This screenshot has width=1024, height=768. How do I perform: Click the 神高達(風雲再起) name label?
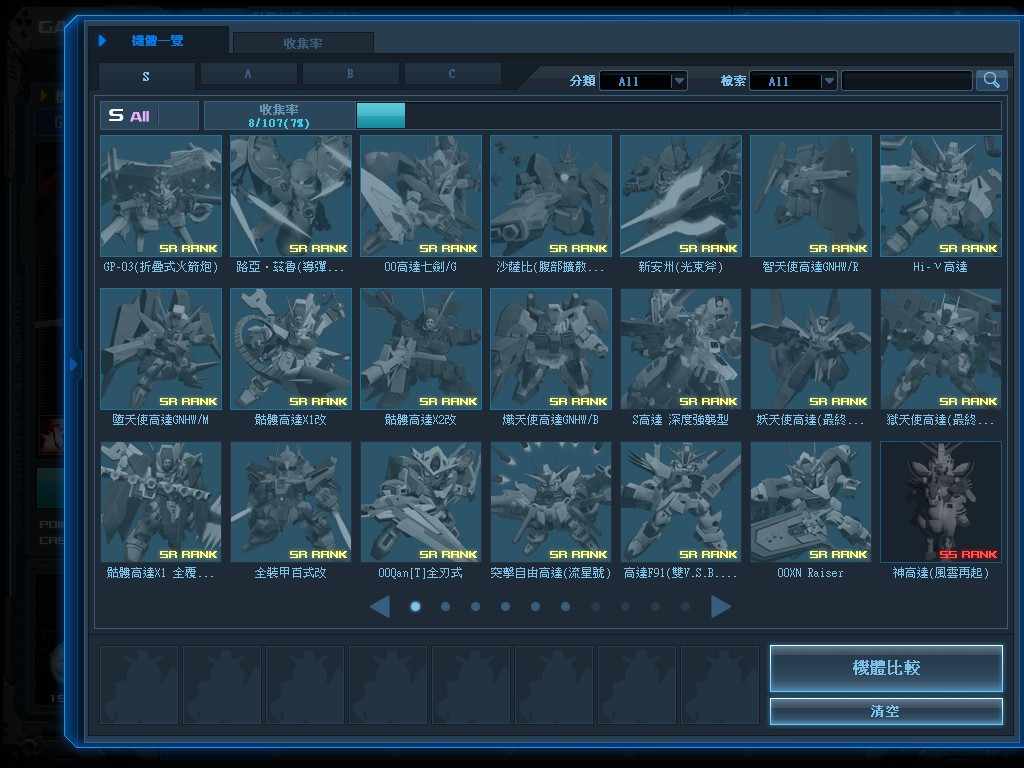[x=940, y=573]
